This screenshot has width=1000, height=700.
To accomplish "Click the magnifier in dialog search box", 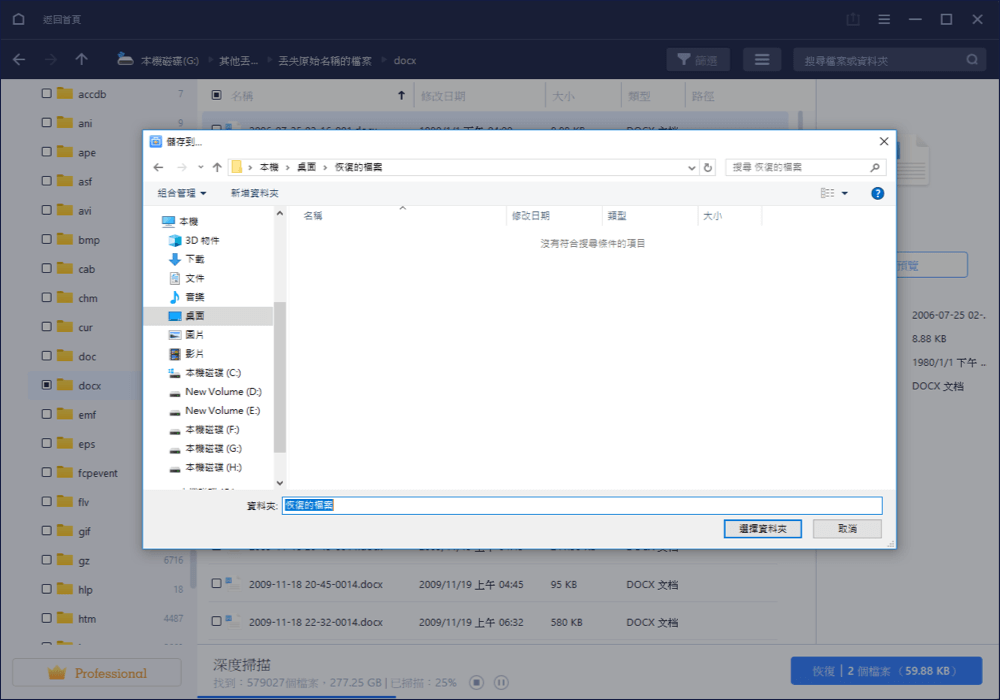I will (875, 167).
